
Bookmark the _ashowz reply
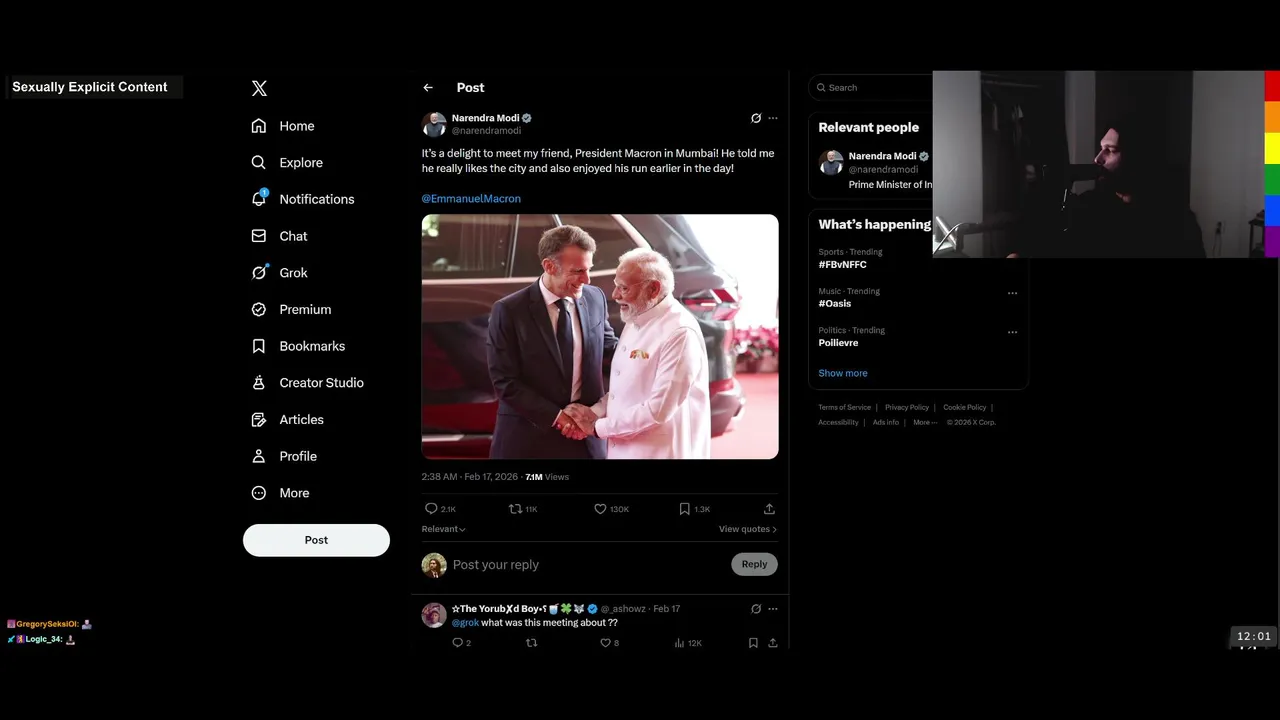click(753, 643)
